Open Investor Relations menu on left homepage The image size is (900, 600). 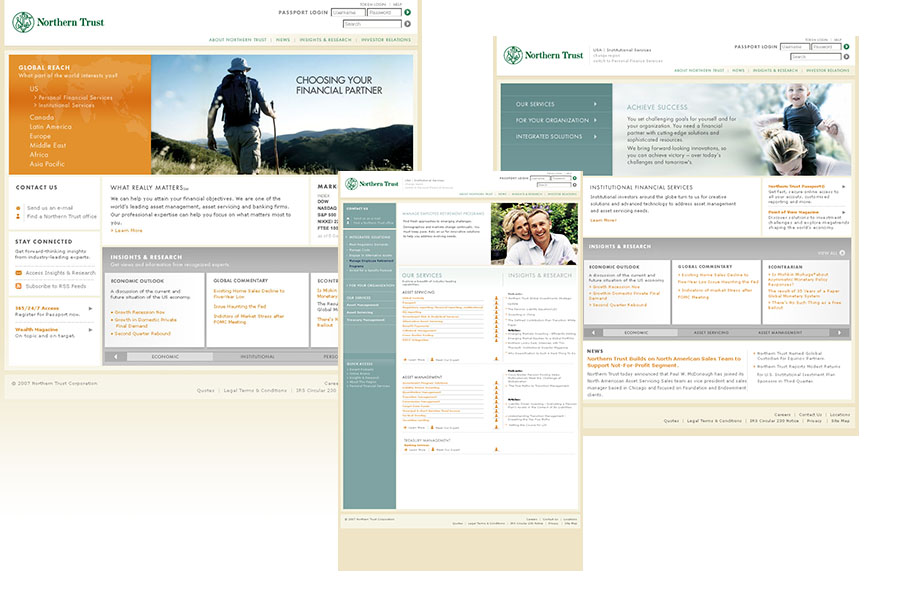coord(386,40)
